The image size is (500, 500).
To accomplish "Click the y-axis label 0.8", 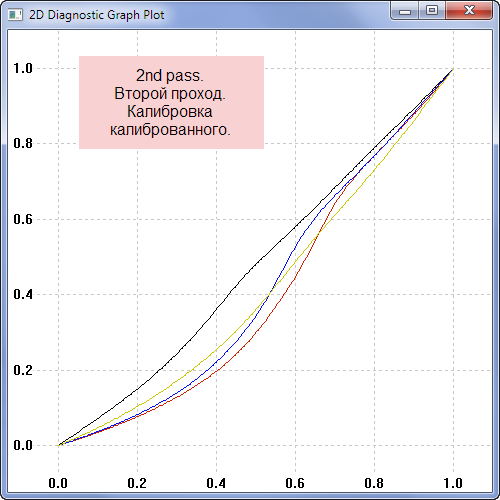I will click(23, 143).
